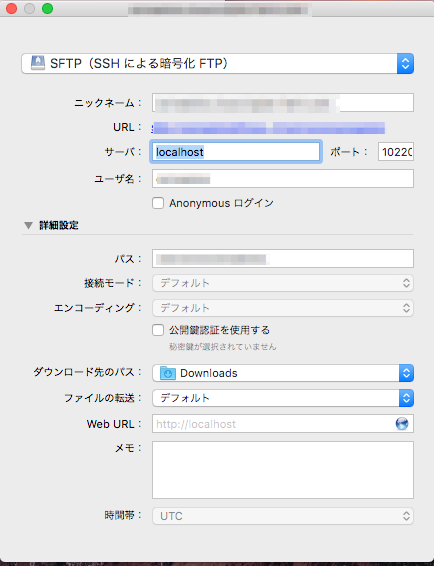Image resolution: width=434 pixels, height=566 pixels.
Task: Open the エンコーディング popup menu
Action: [283, 308]
